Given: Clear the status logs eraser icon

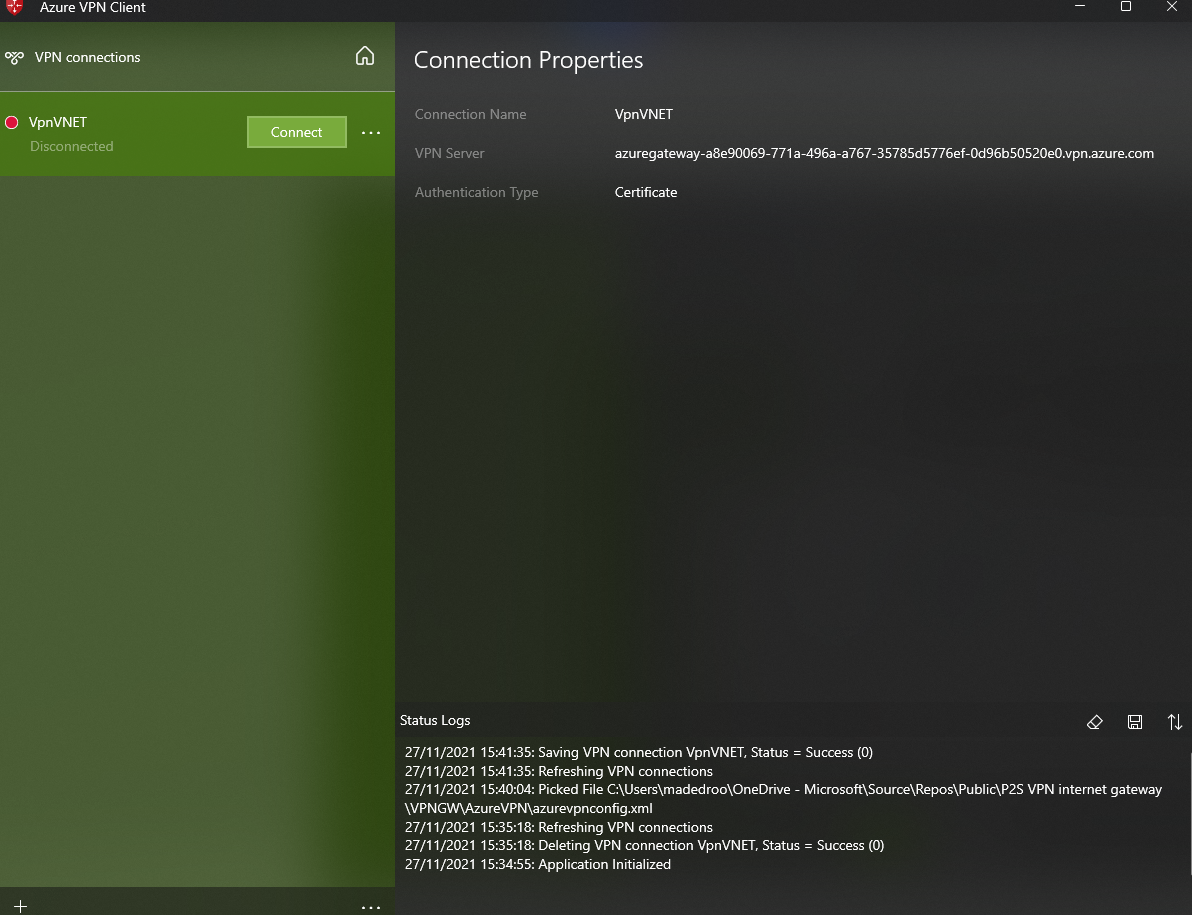Looking at the screenshot, I should [x=1095, y=722].
